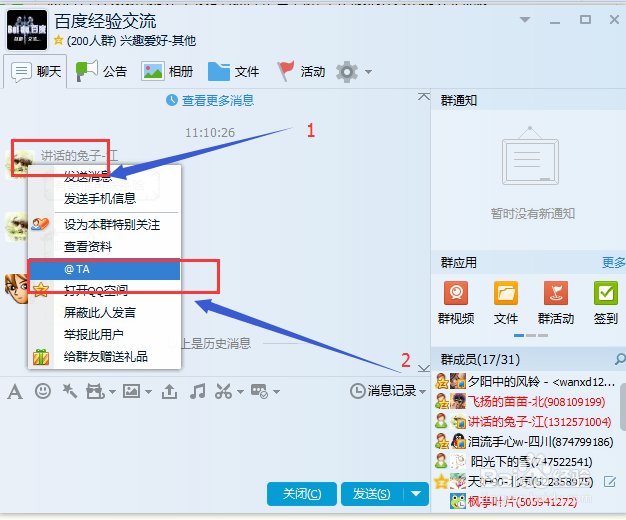Open the font settings (A) tool
This screenshot has width=626, height=520.
(15, 391)
